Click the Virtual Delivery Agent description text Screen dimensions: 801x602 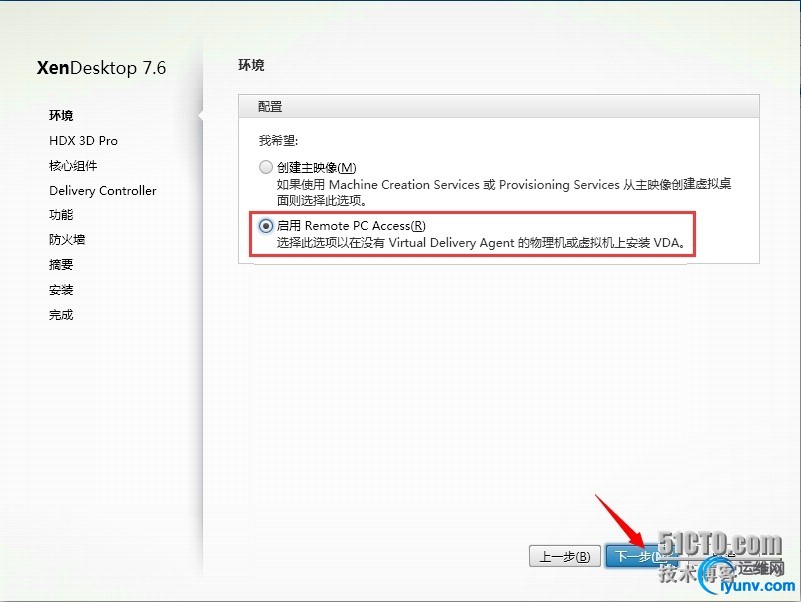481,243
